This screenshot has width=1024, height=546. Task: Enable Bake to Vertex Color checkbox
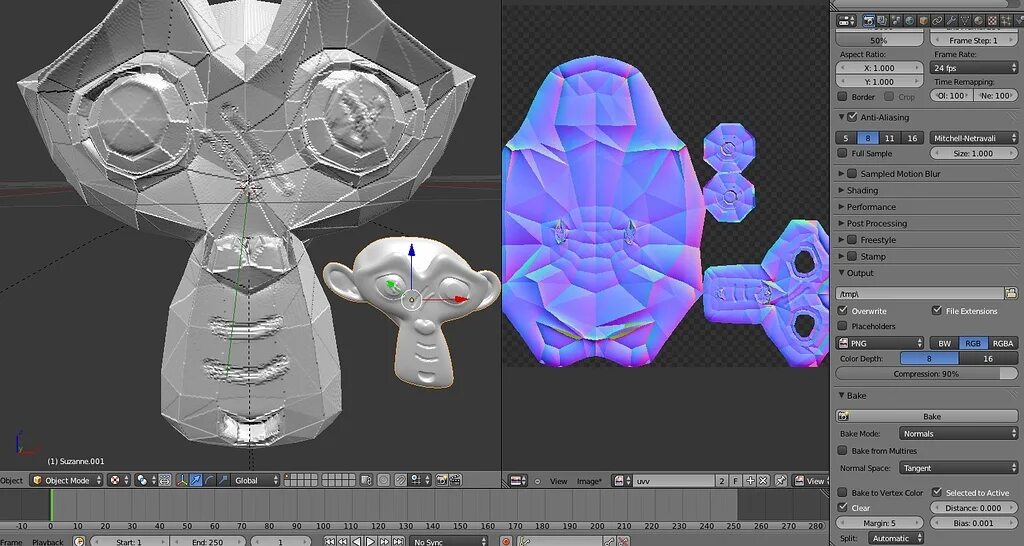pyautogui.click(x=842, y=492)
